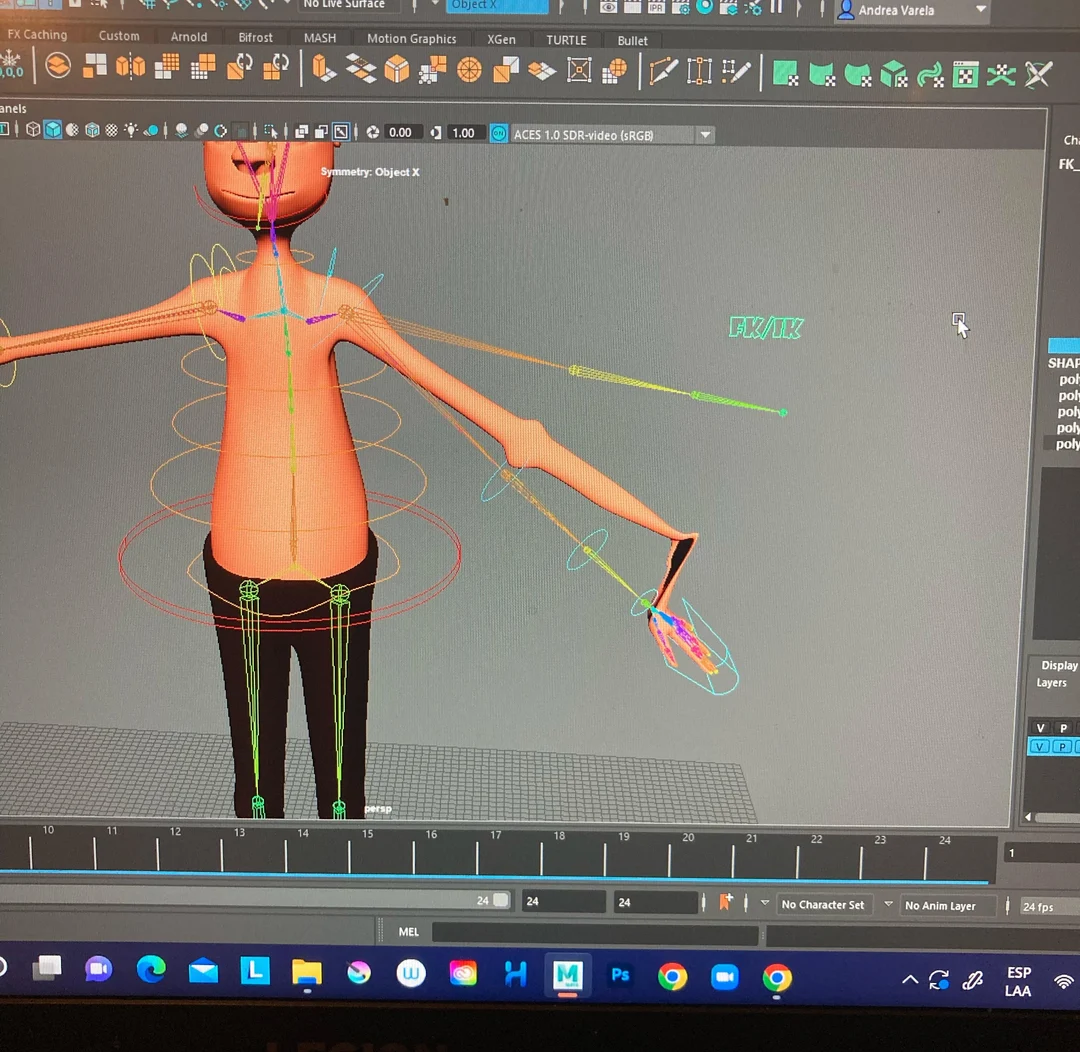Expand the Andrea Varela account dropdown
1080x1052 pixels.
pyautogui.click(x=980, y=10)
